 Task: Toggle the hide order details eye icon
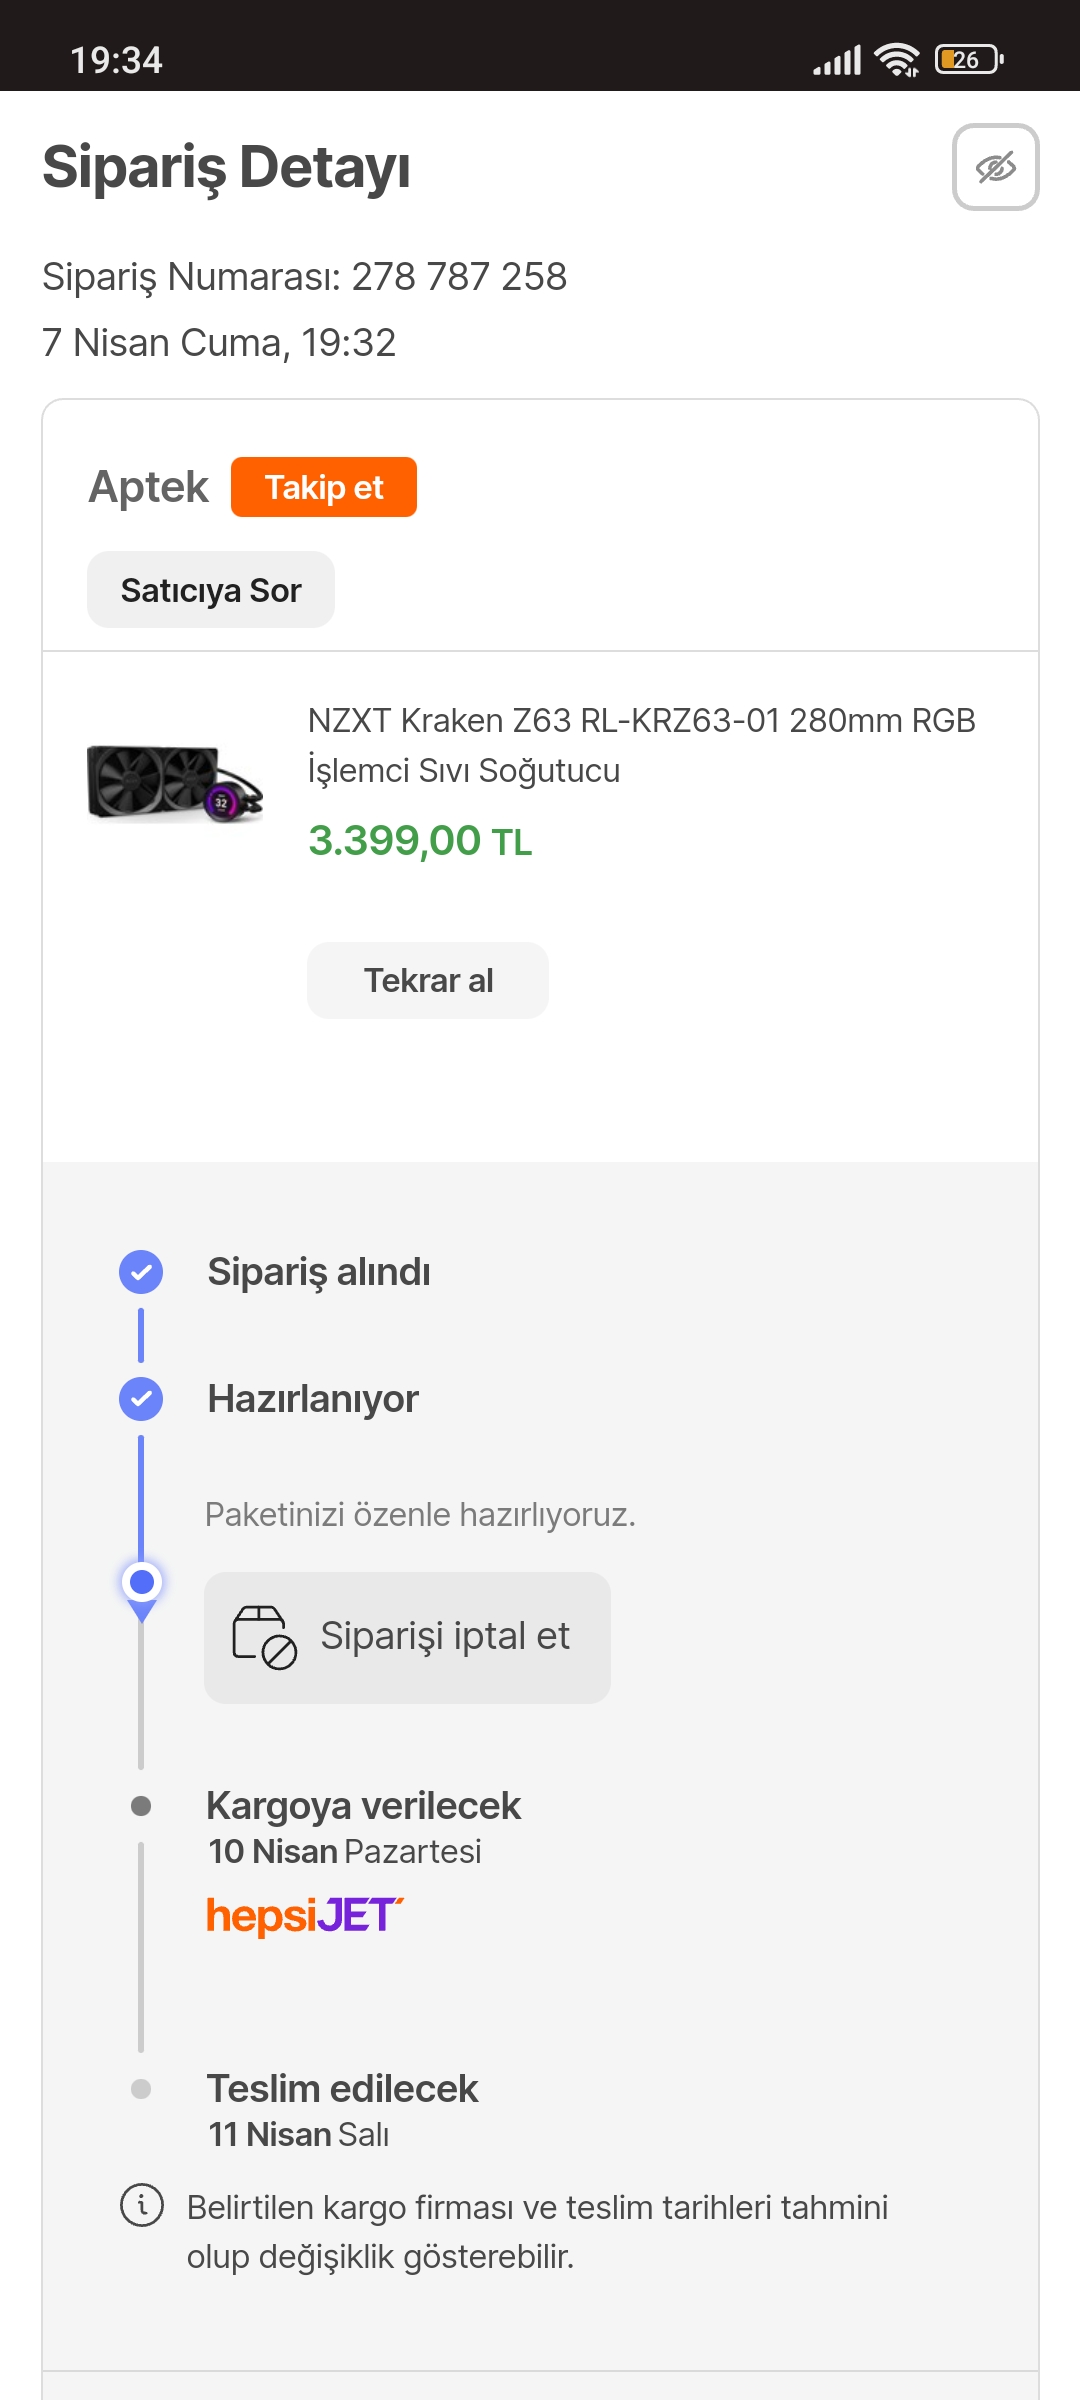pyautogui.click(x=995, y=167)
